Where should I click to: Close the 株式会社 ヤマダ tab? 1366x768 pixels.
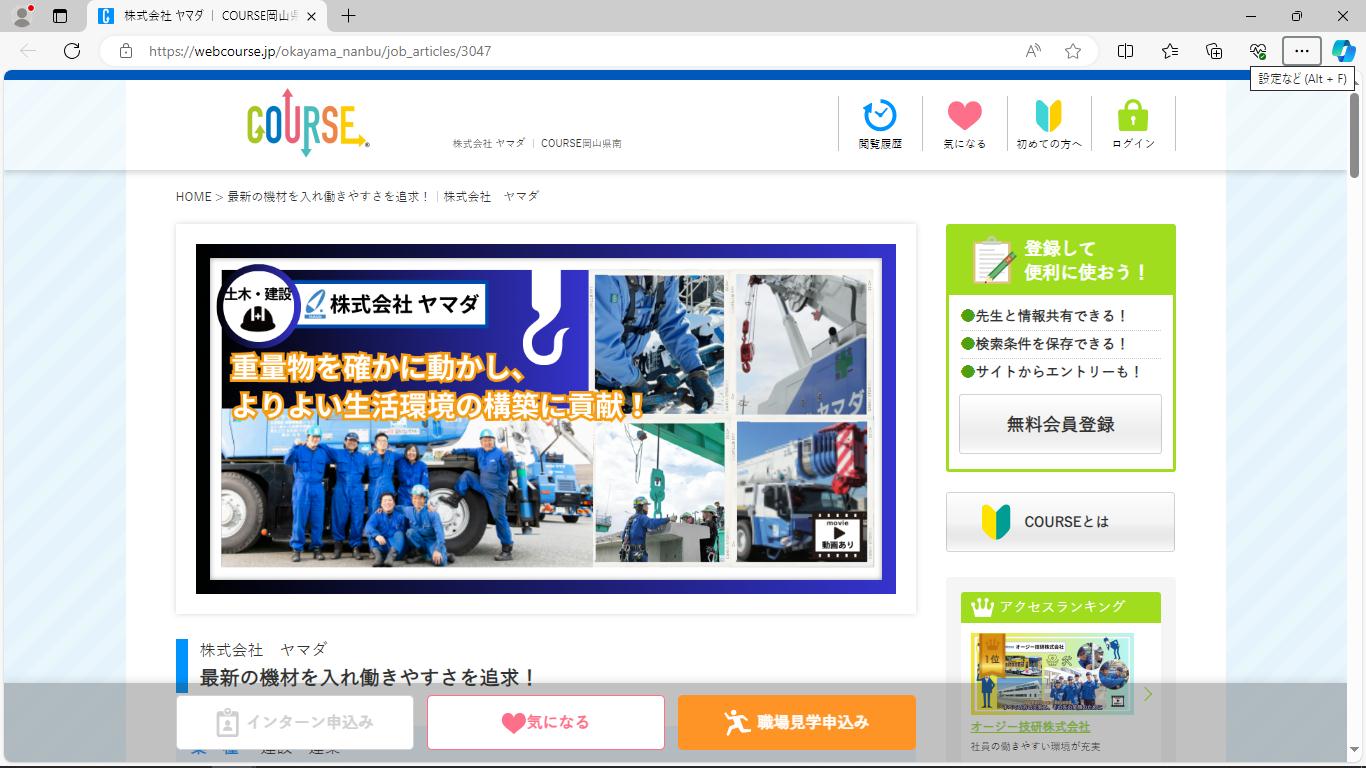311,16
